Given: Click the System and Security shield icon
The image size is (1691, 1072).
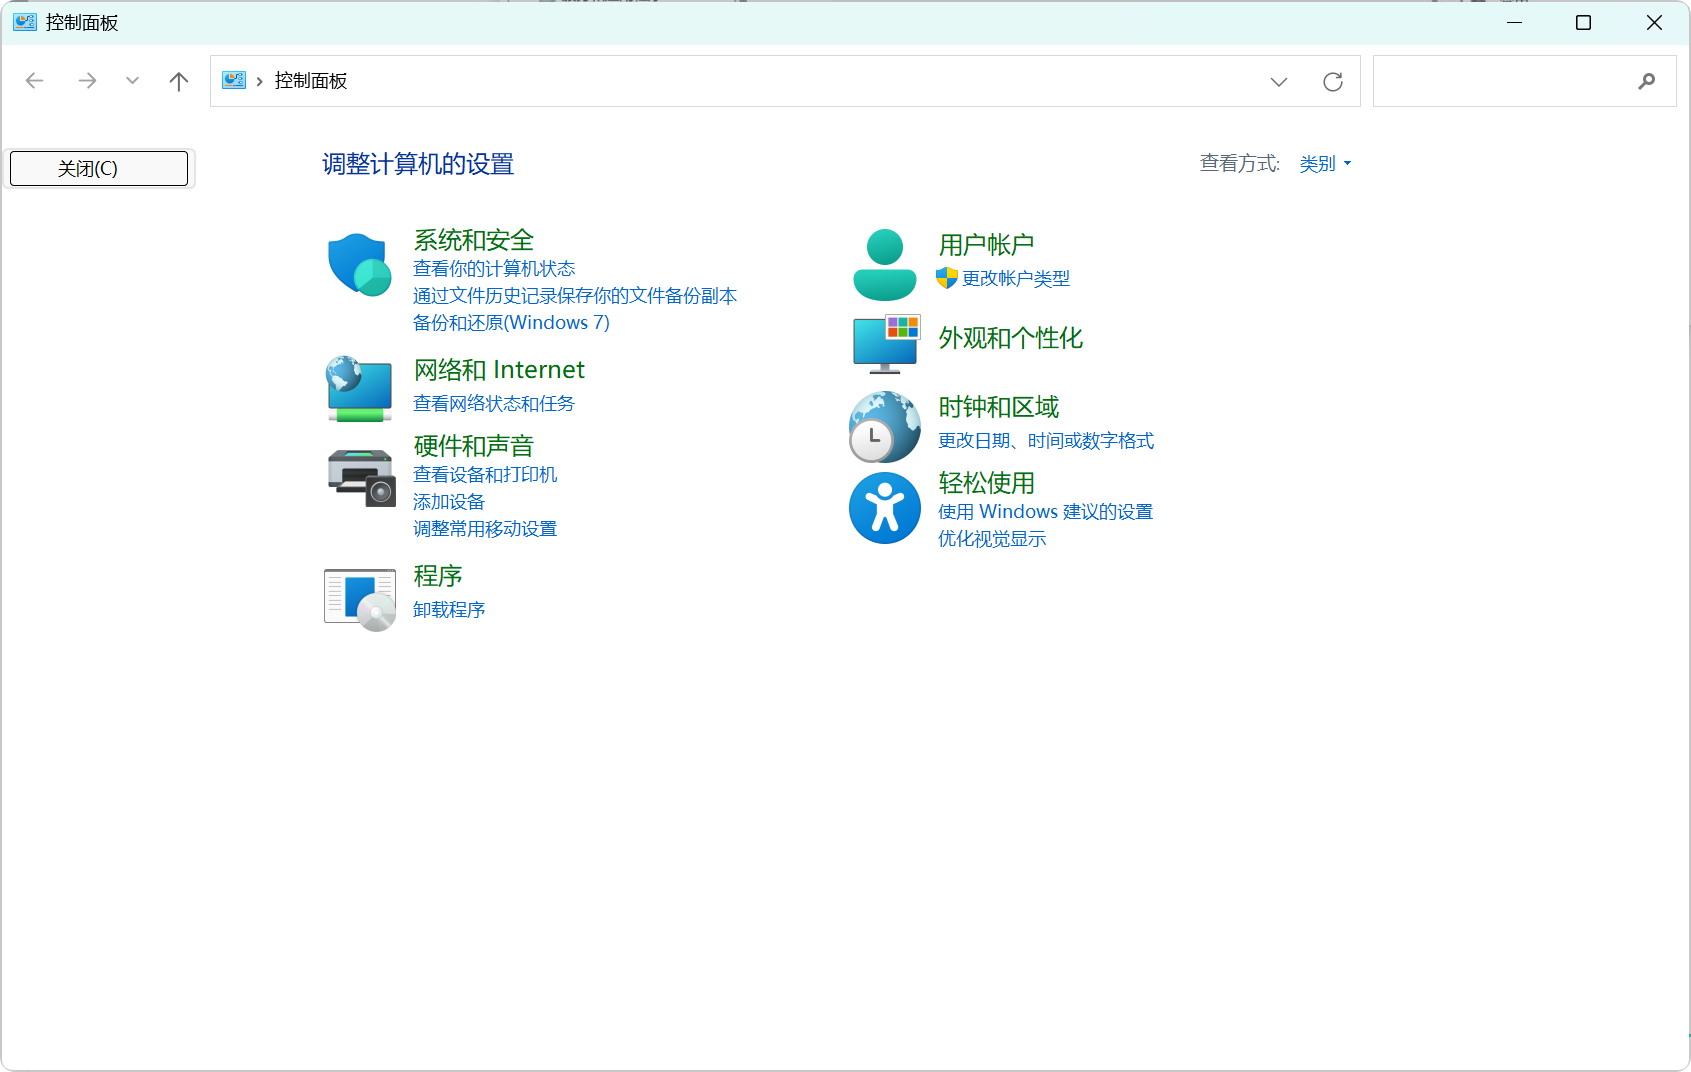Looking at the screenshot, I should (x=359, y=265).
